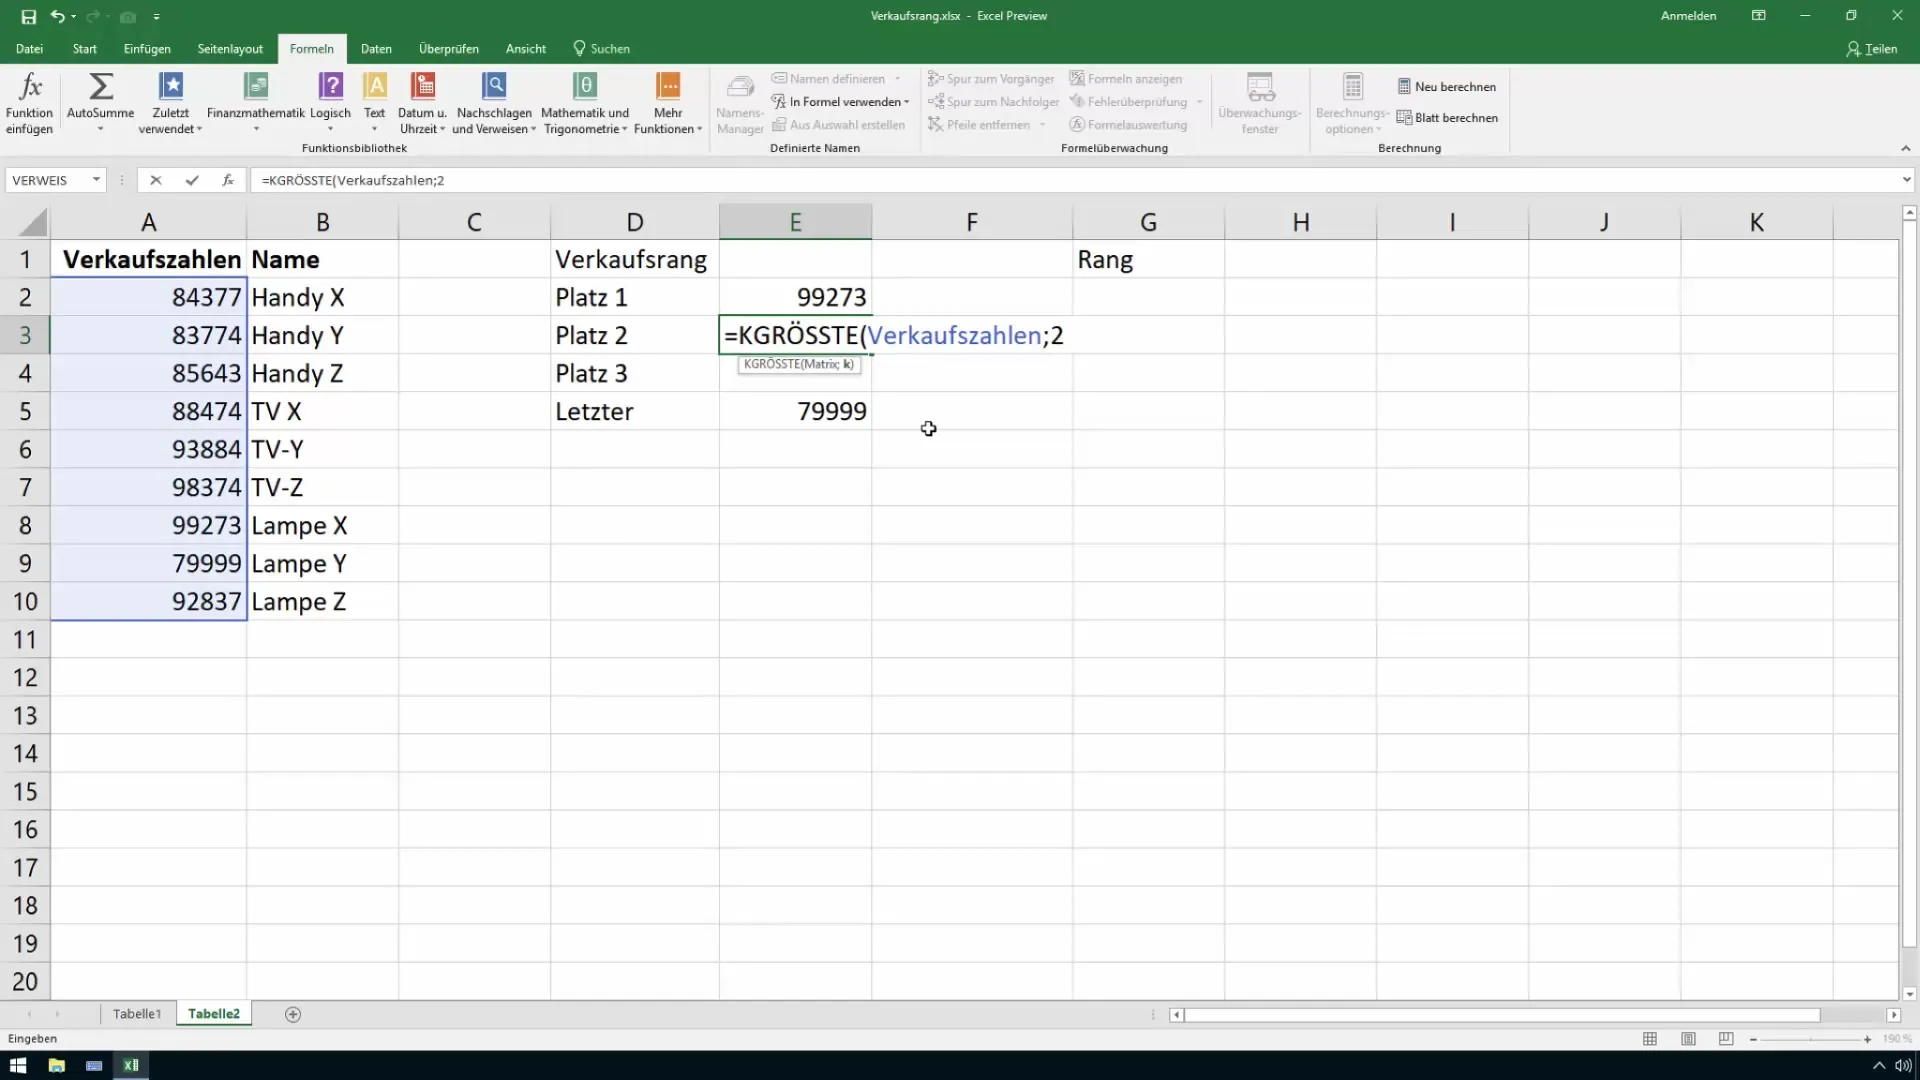Viewport: 1920px width, 1080px height.
Task: Click Namen definieren
Action: pyautogui.click(x=828, y=79)
